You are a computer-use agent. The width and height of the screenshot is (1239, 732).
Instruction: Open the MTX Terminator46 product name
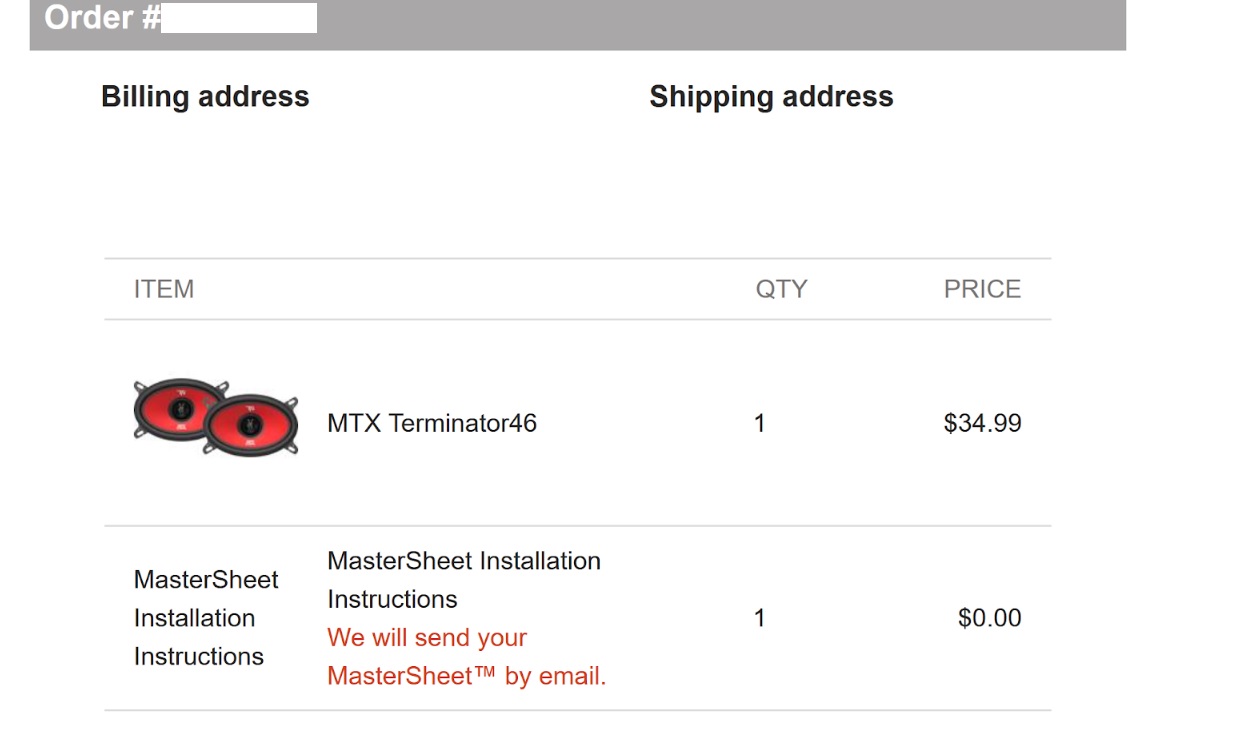(x=432, y=423)
